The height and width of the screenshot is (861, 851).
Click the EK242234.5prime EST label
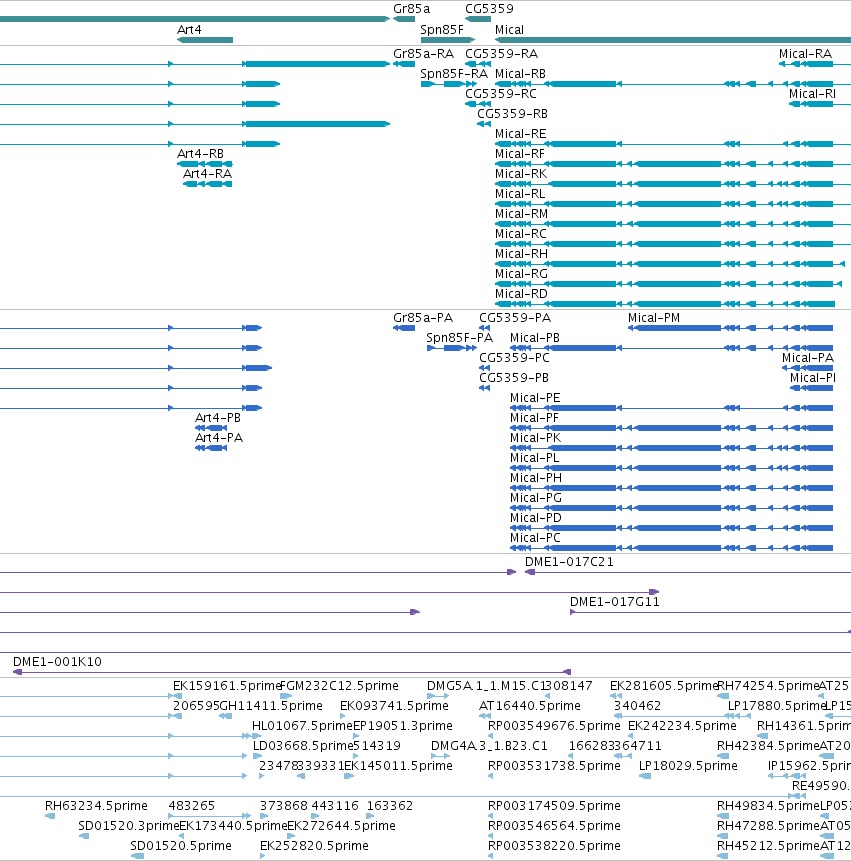tap(682, 726)
